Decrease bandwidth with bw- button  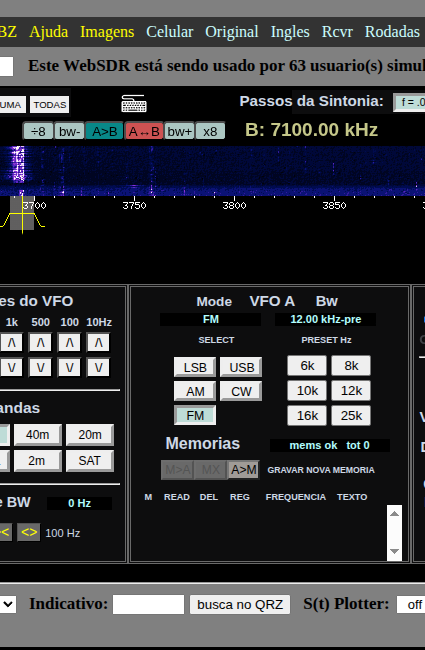[69, 131]
